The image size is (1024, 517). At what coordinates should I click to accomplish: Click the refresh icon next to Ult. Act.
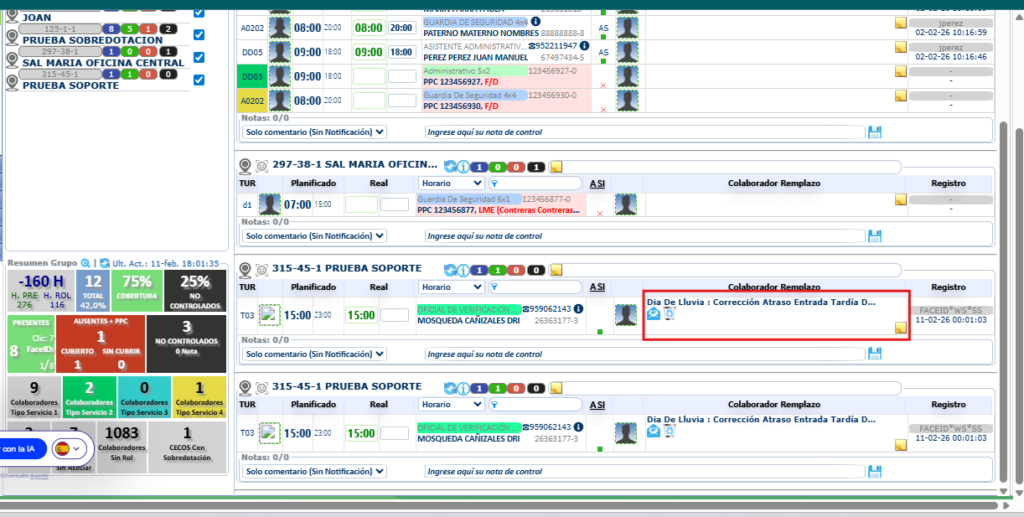pyautogui.click(x=104, y=262)
